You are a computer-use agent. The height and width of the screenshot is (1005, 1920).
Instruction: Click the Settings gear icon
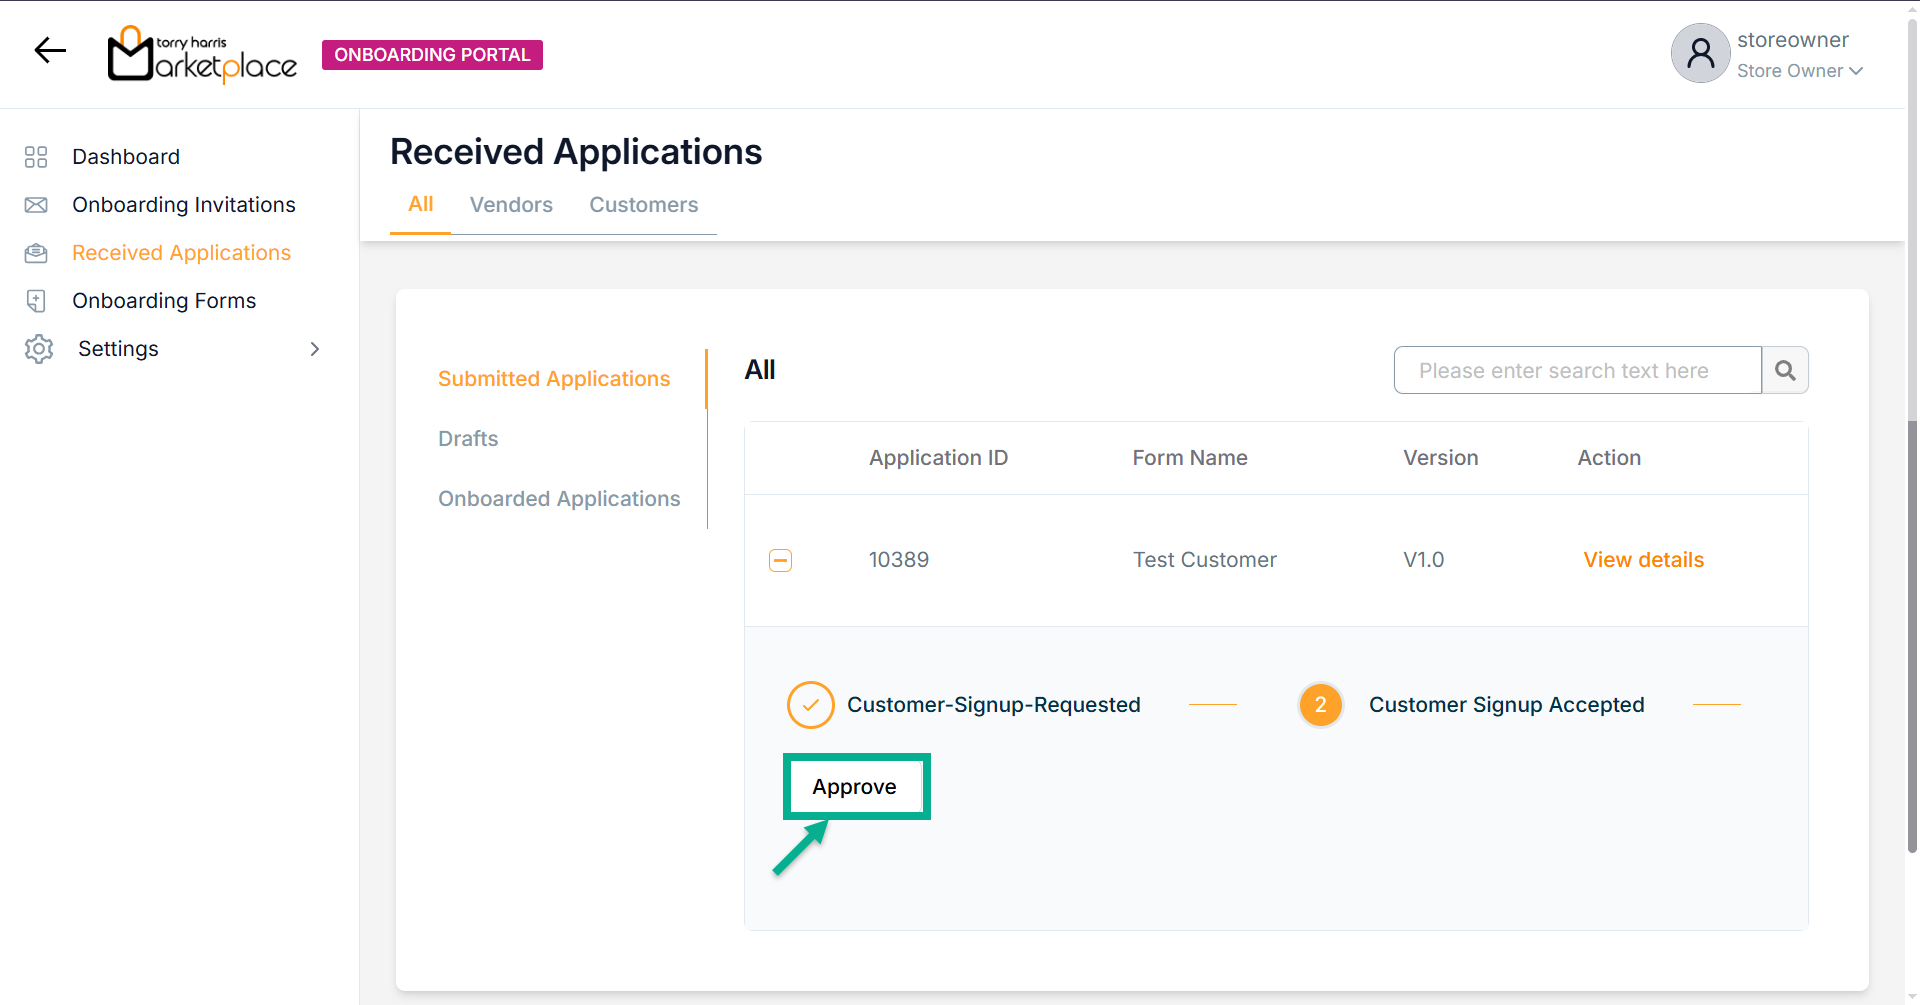point(39,349)
